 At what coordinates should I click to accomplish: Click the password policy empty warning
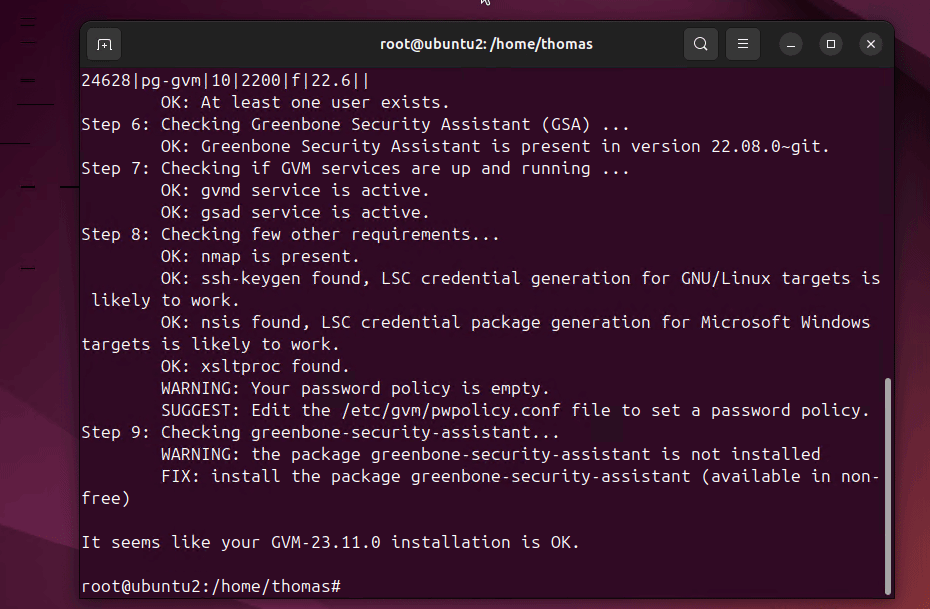(x=355, y=388)
